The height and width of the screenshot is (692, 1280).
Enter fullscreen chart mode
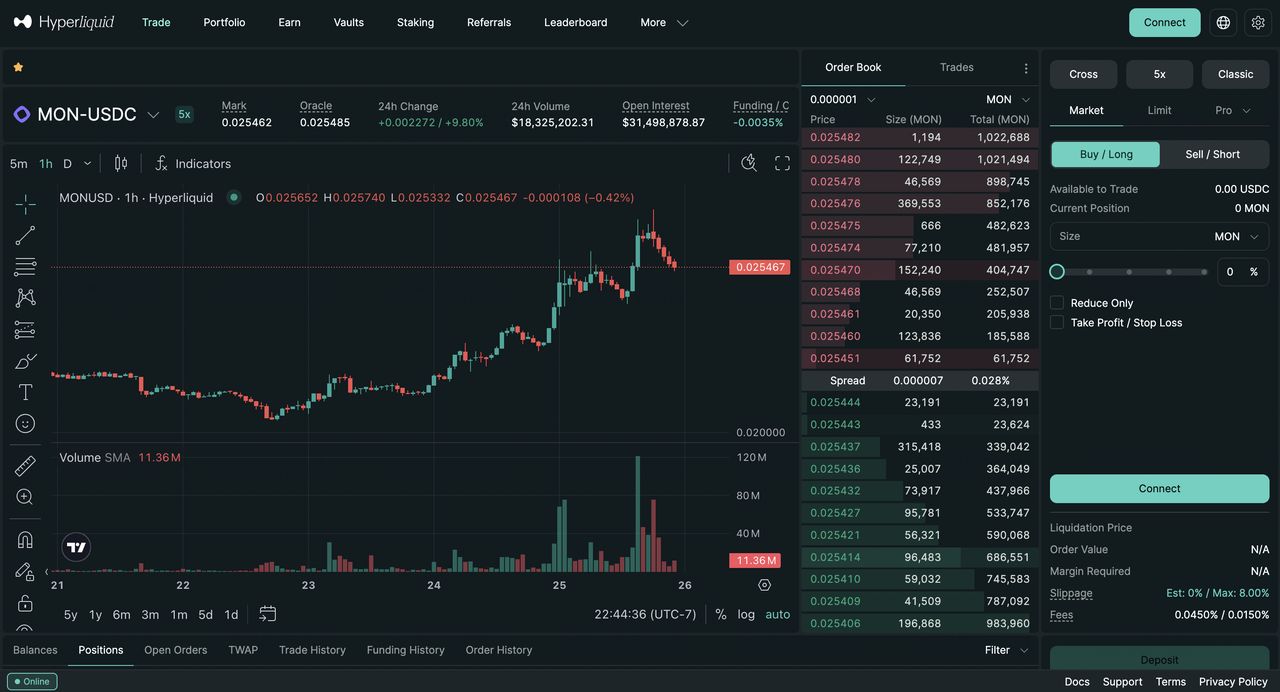(x=782, y=163)
